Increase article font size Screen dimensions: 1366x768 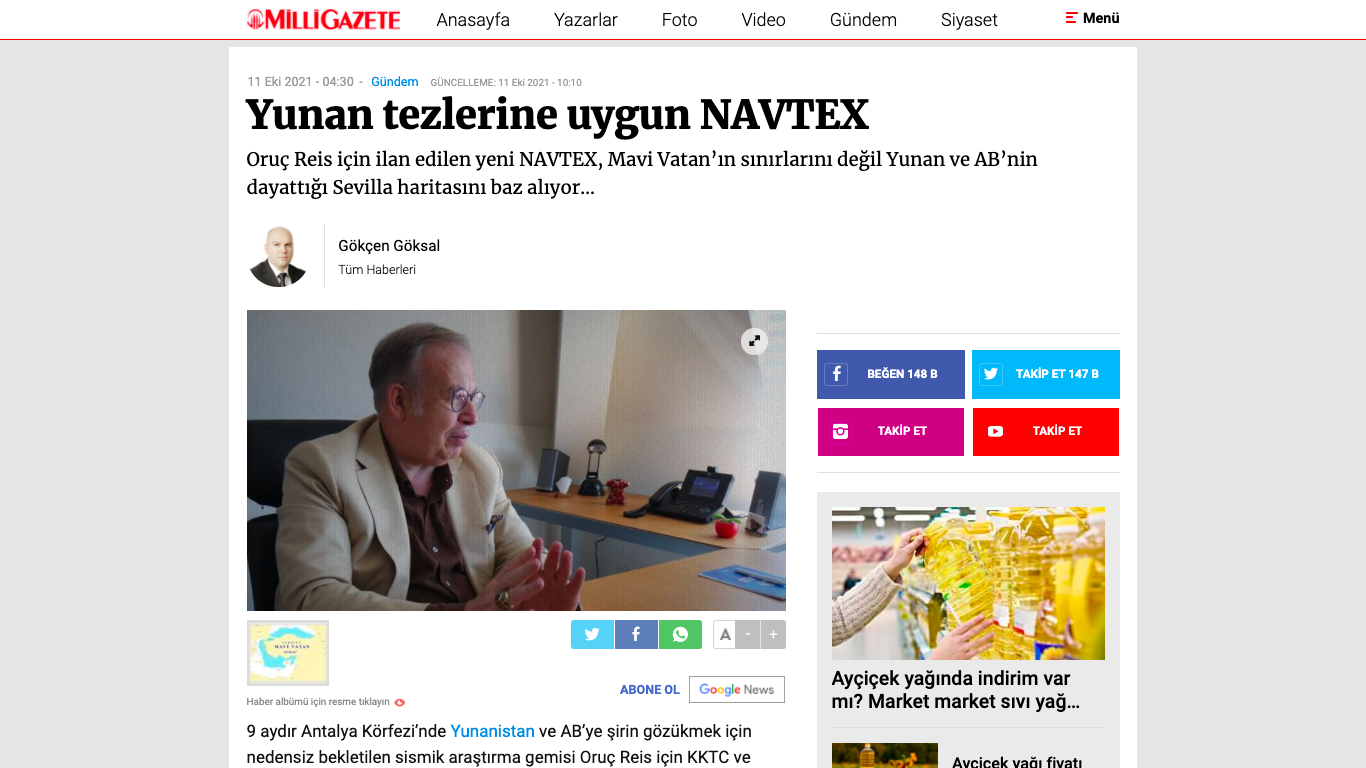tap(773, 634)
